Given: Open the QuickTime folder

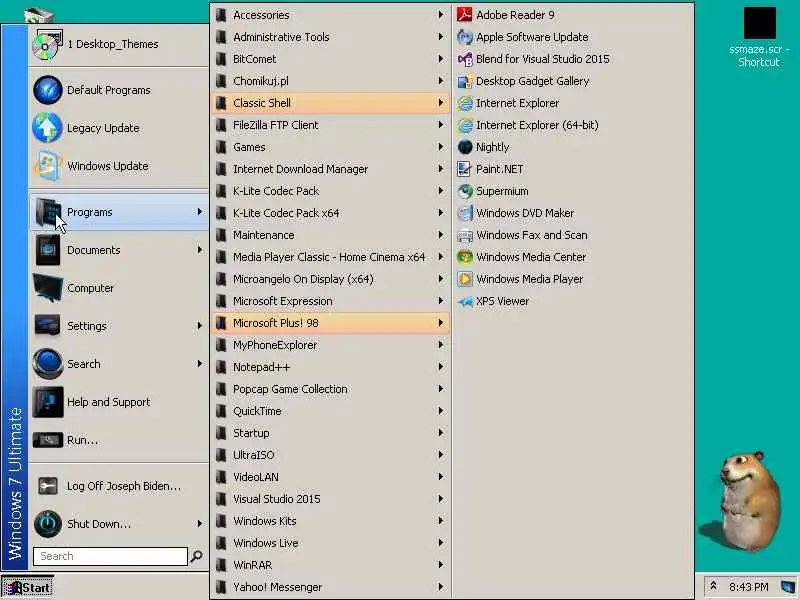Looking at the screenshot, I should pos(330,411).
